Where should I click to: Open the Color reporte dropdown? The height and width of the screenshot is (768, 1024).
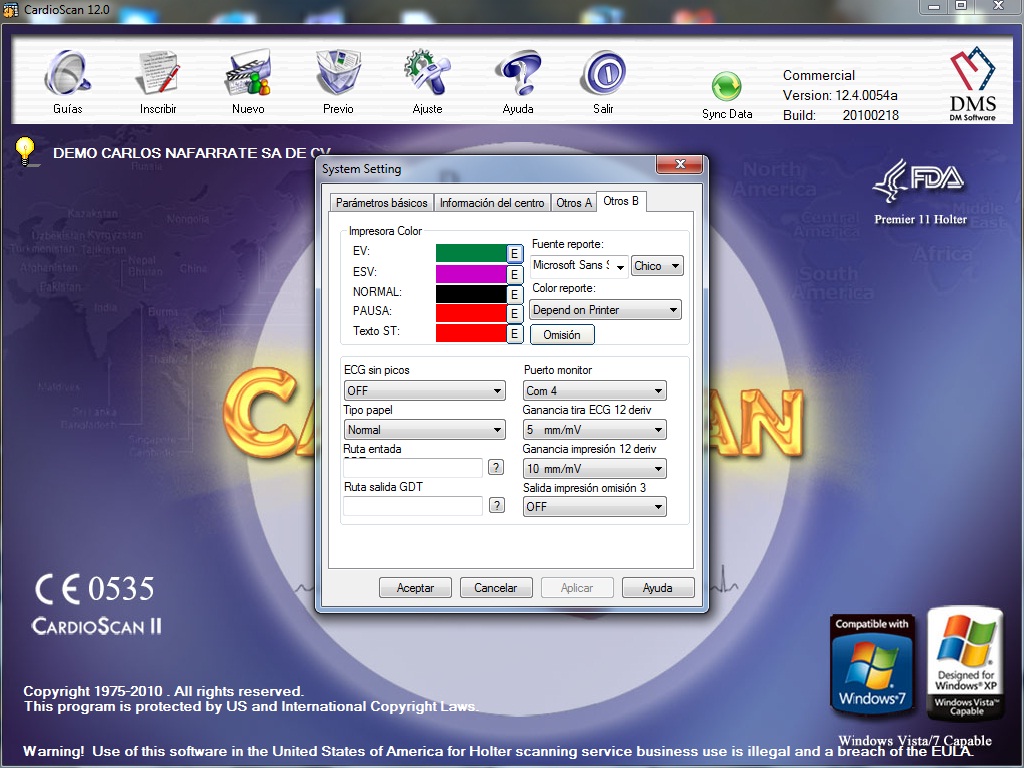coord(606,310)
